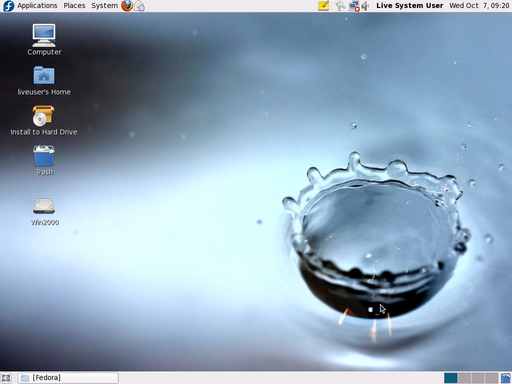Click the authentication keys tray icon
512x384 pixels.
(340, 6)
